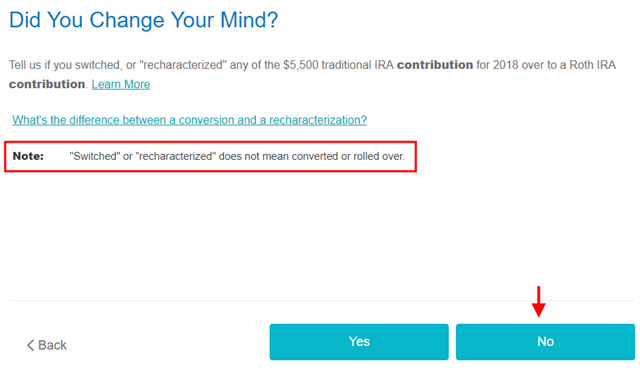Click the bold contribution word after traditional IRA
Image resolution: width=640 pixels, height=368 pixels.
click(435, 65)
